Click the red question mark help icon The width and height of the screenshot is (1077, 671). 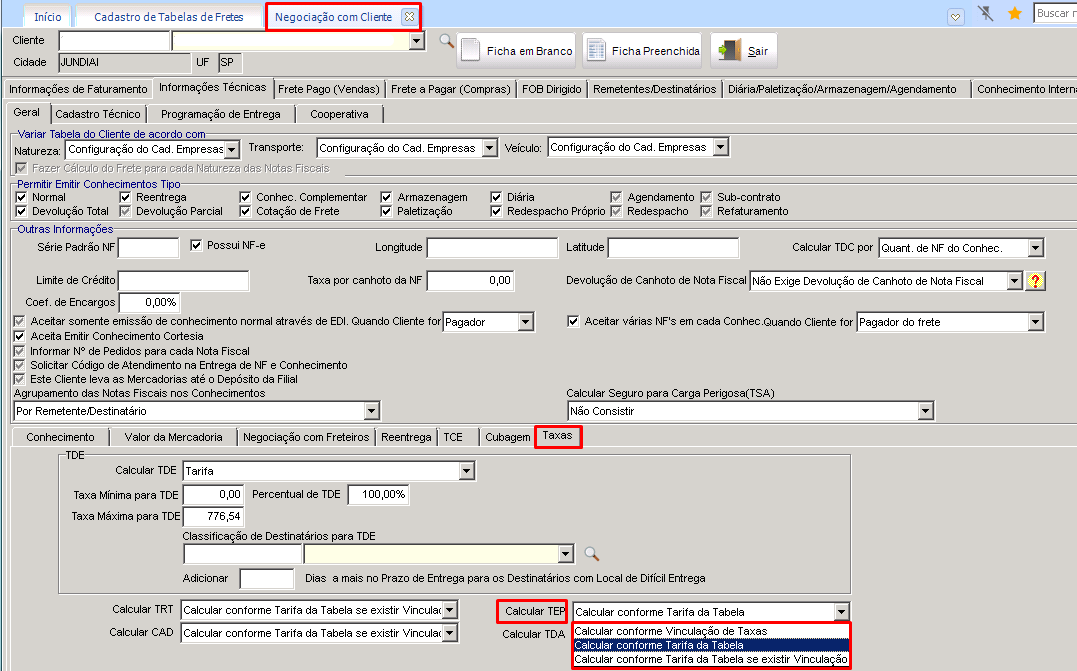coord(1035,281)
